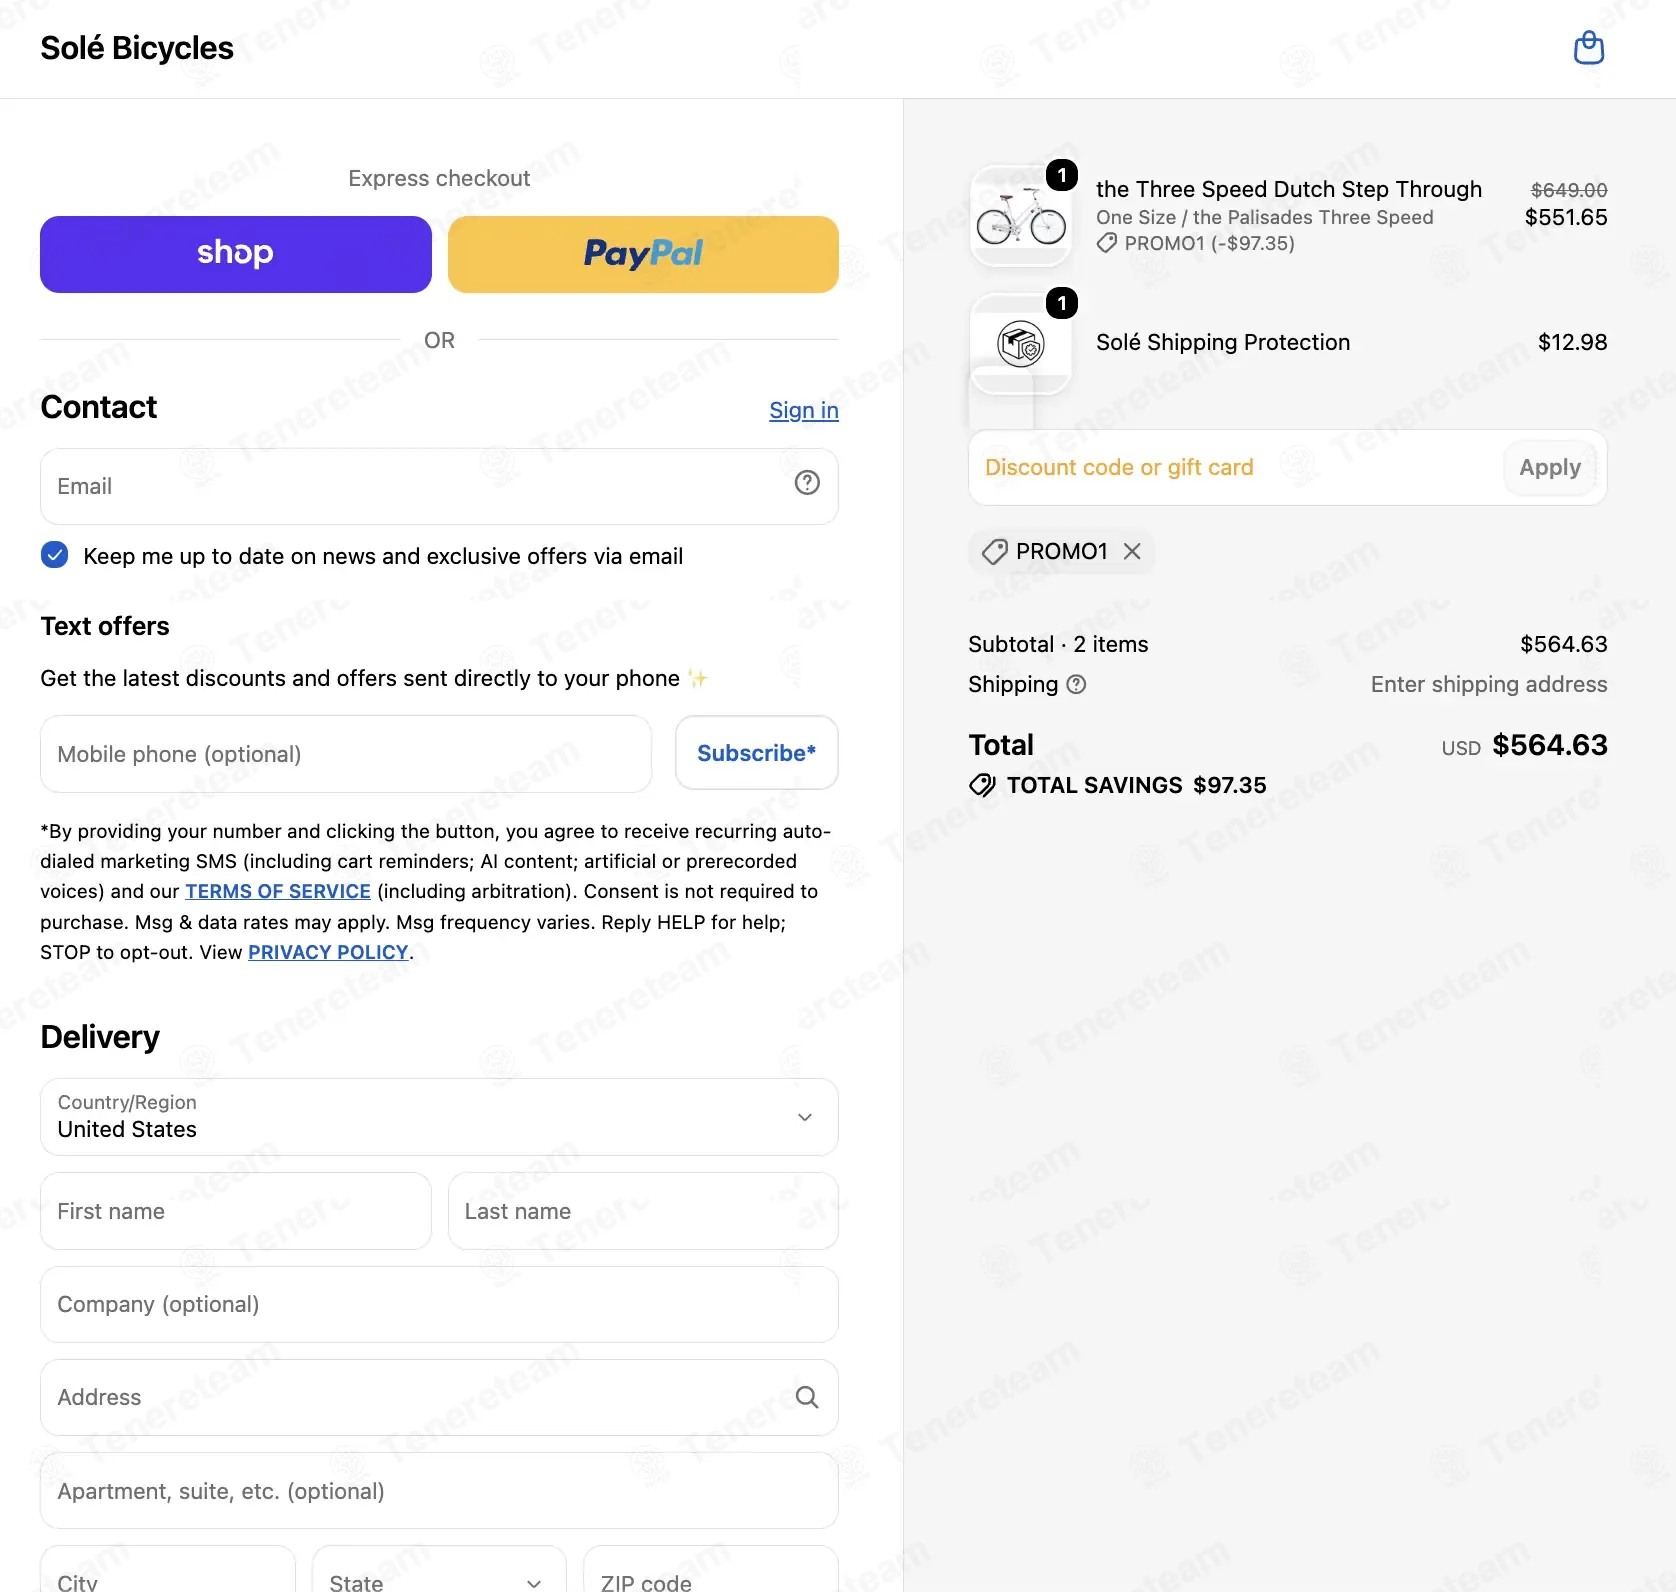Screen dimensions: 1676x1592
Task: Click the Shipping info question mark icon
Action: (x=1076, y=685)
